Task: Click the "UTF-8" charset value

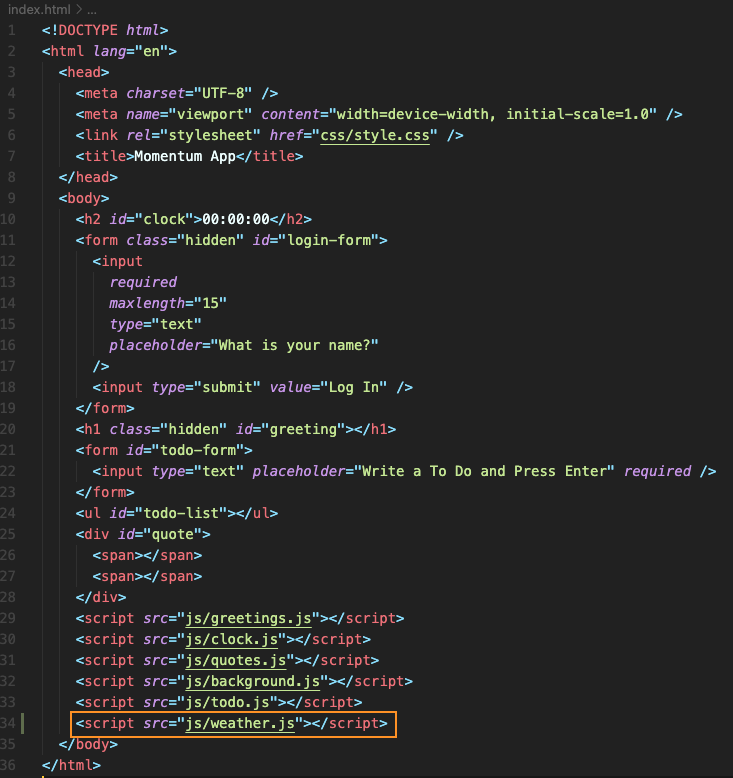Action: 223,93
